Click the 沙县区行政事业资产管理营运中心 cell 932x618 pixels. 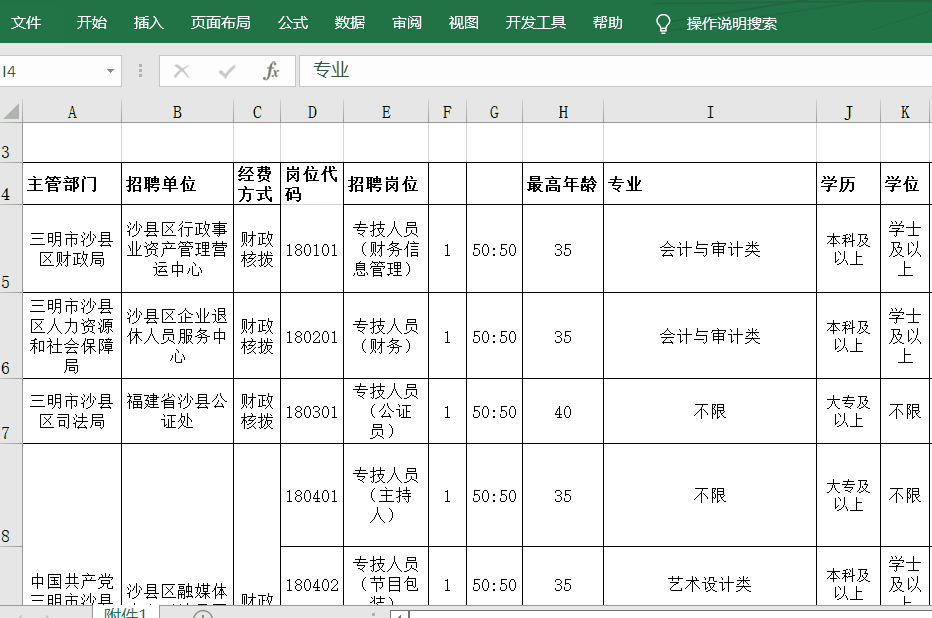177,249
